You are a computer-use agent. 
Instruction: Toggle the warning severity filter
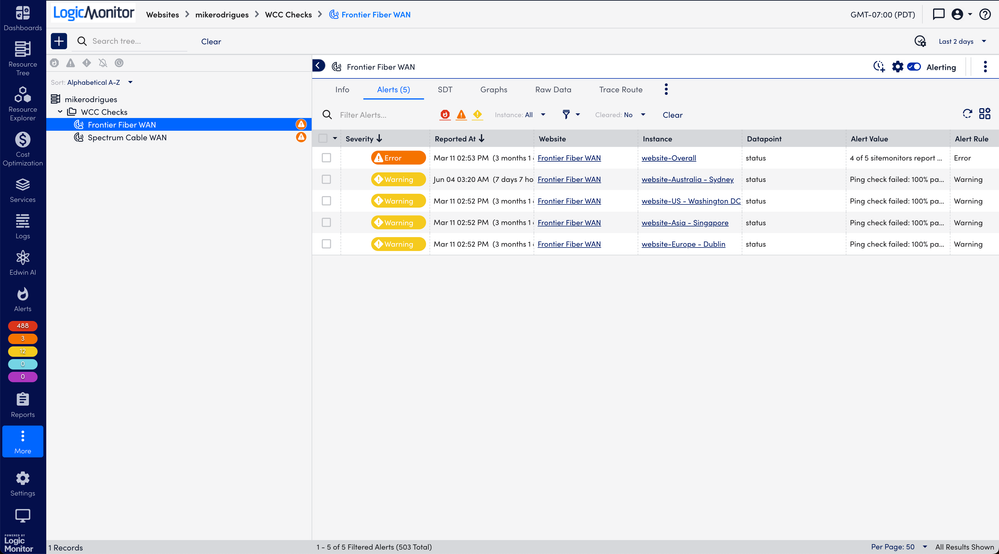coord(477,115)
